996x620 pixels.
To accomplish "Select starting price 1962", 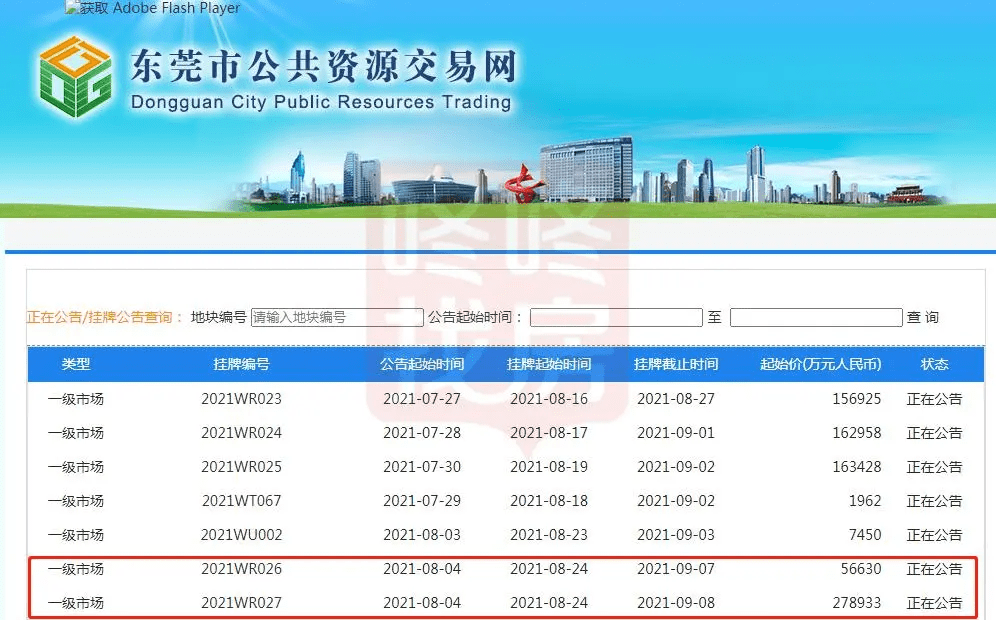I will pos(865,501).
